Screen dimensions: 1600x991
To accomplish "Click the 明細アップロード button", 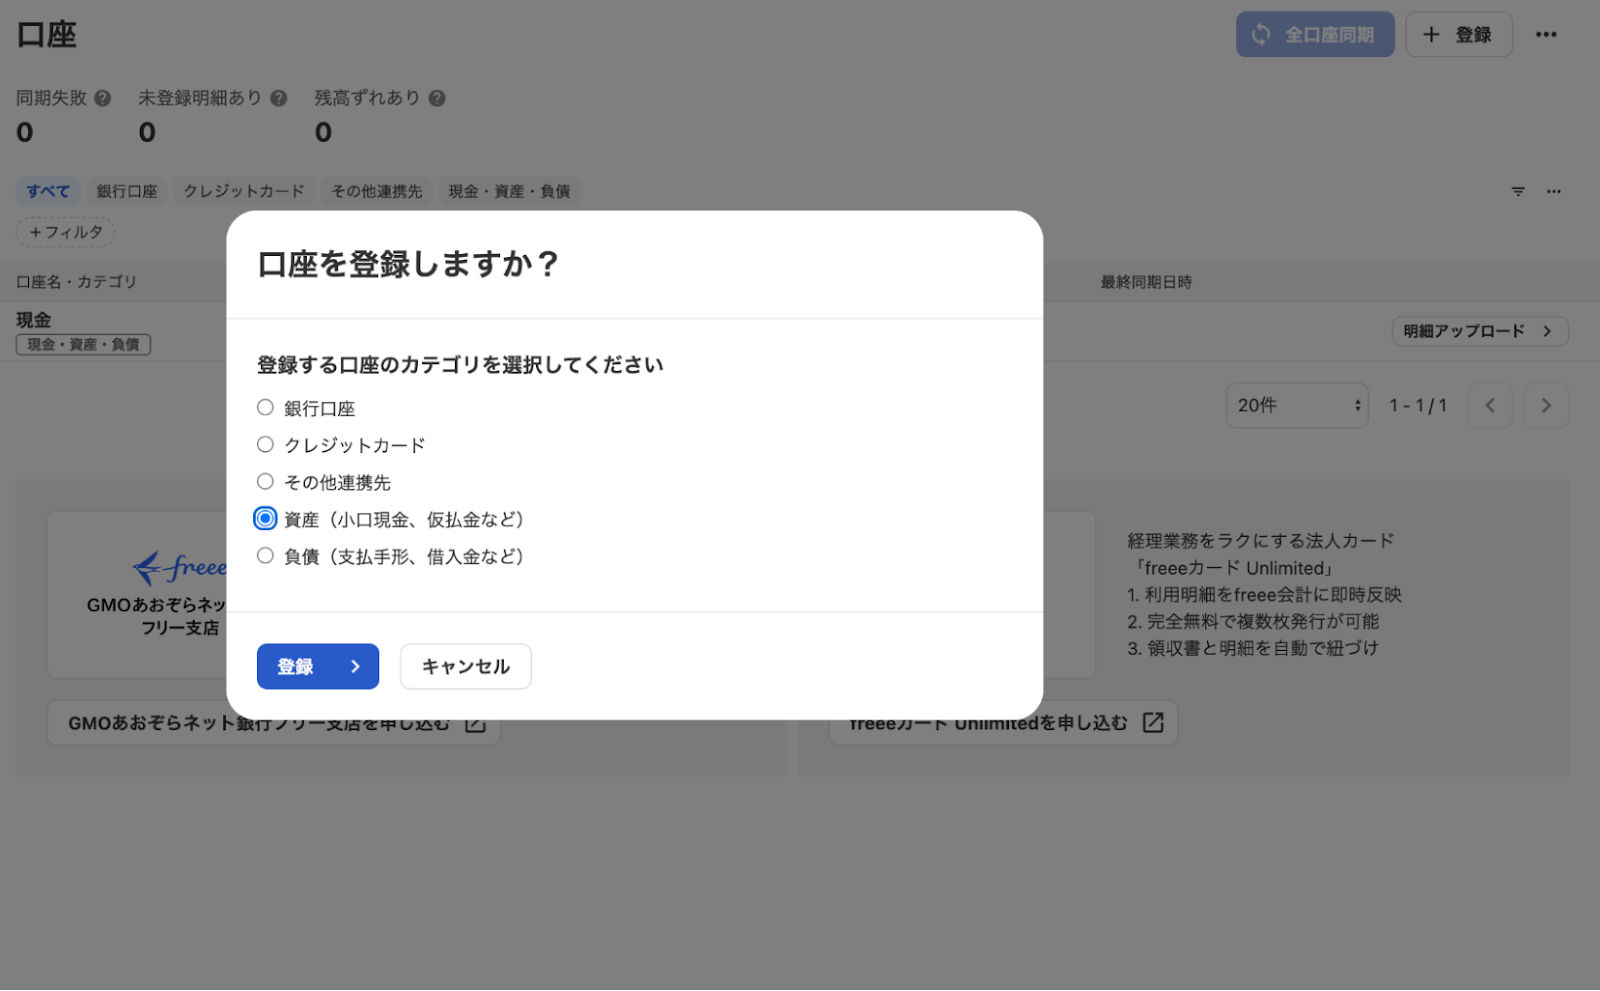I will click(1480, 331).
